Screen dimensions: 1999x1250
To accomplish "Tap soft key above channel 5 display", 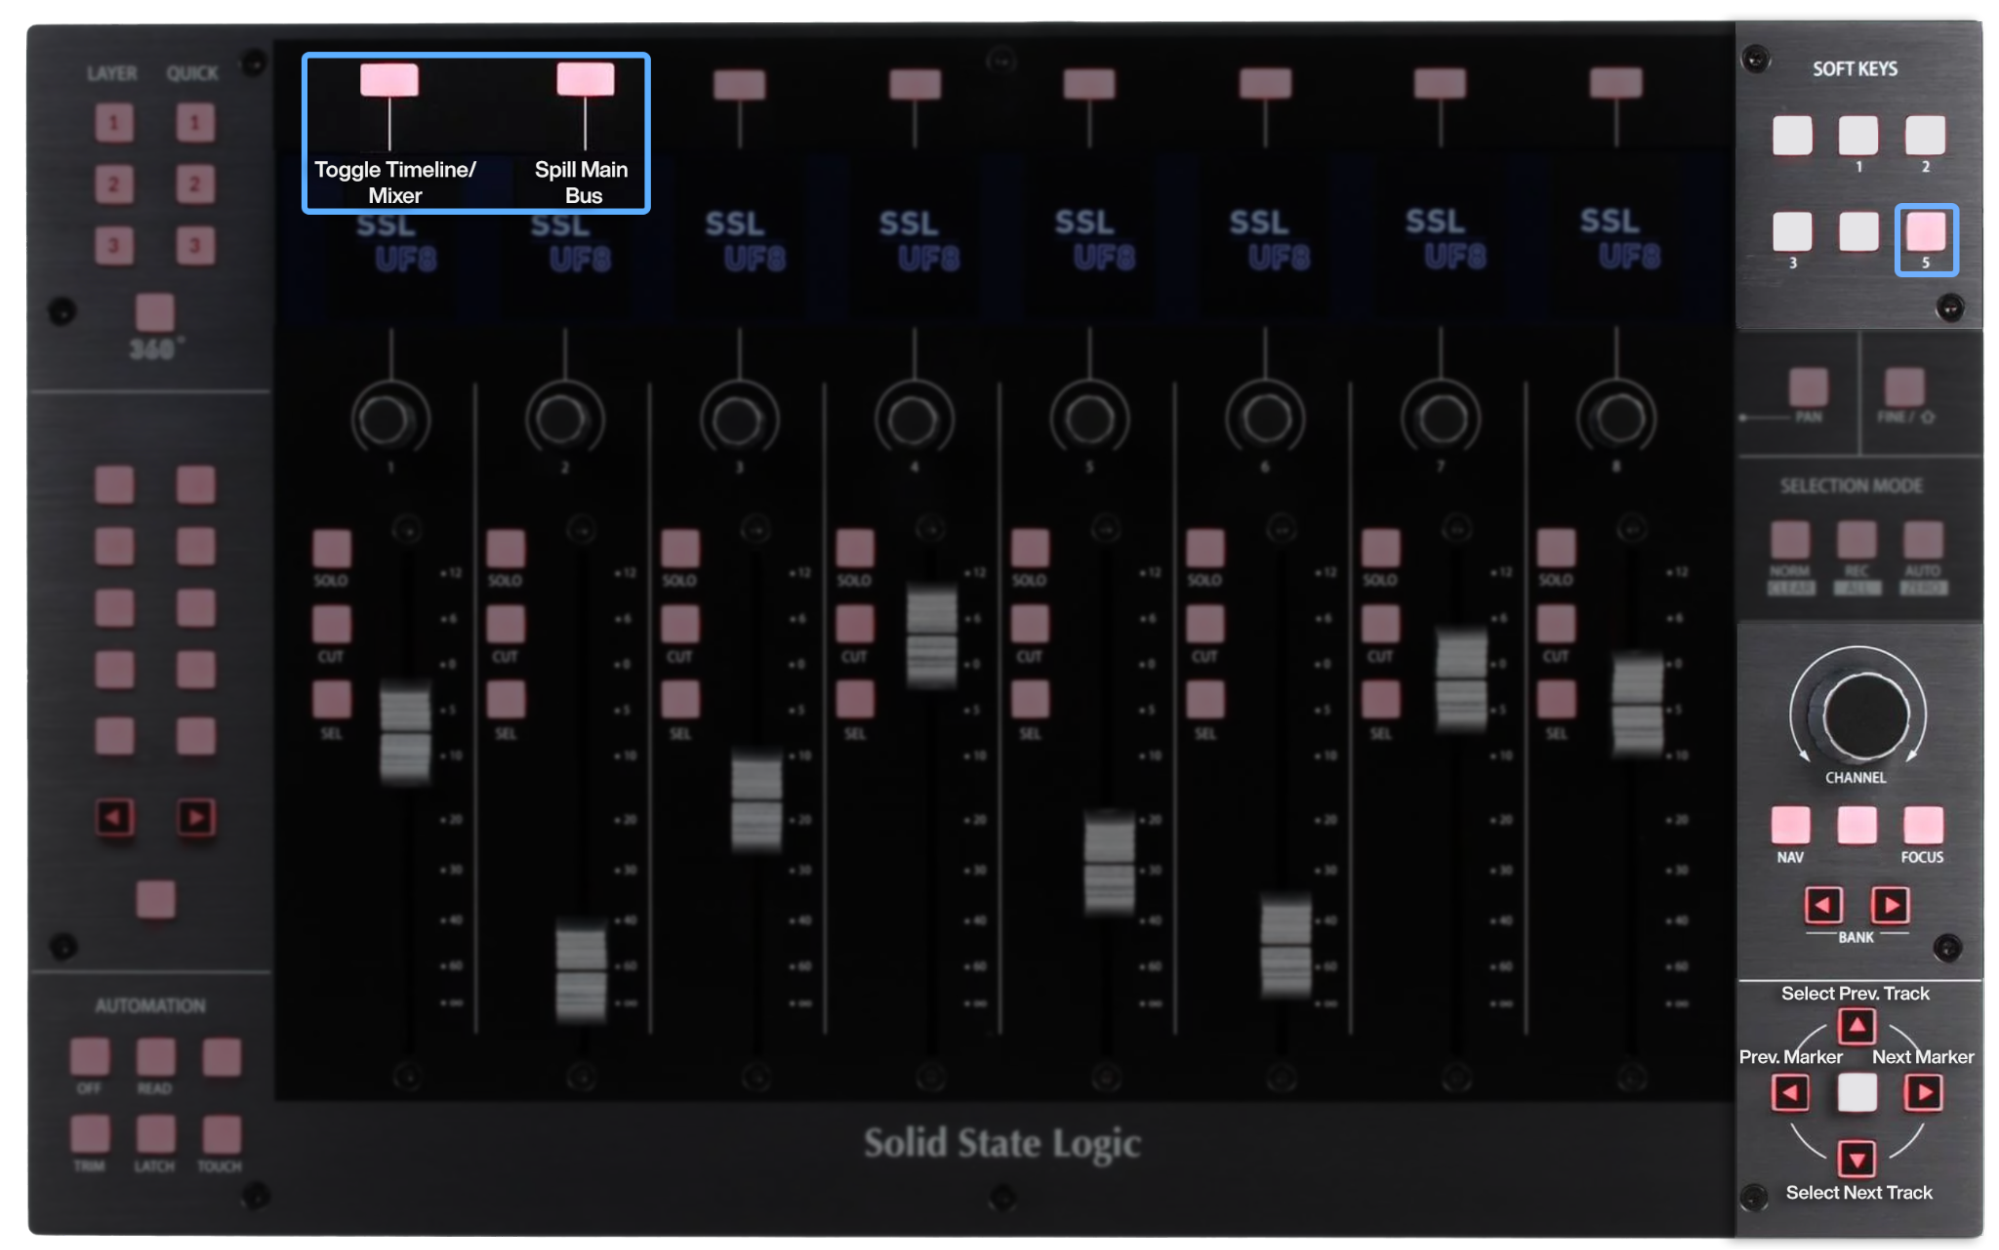I will tap(1089, 84).
